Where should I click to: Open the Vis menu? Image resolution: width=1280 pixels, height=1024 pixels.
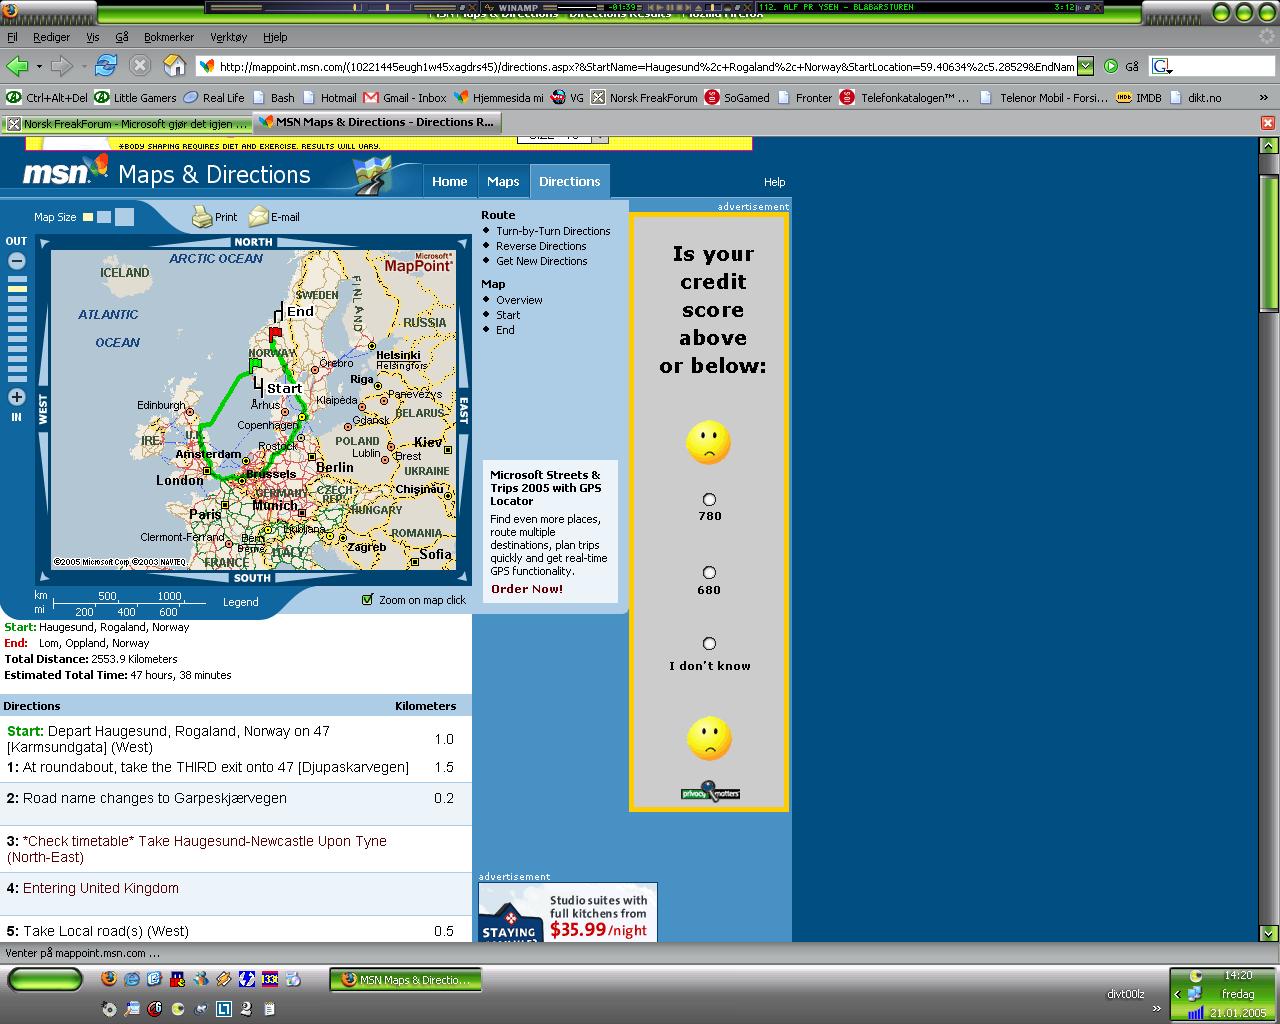point(93,37)
